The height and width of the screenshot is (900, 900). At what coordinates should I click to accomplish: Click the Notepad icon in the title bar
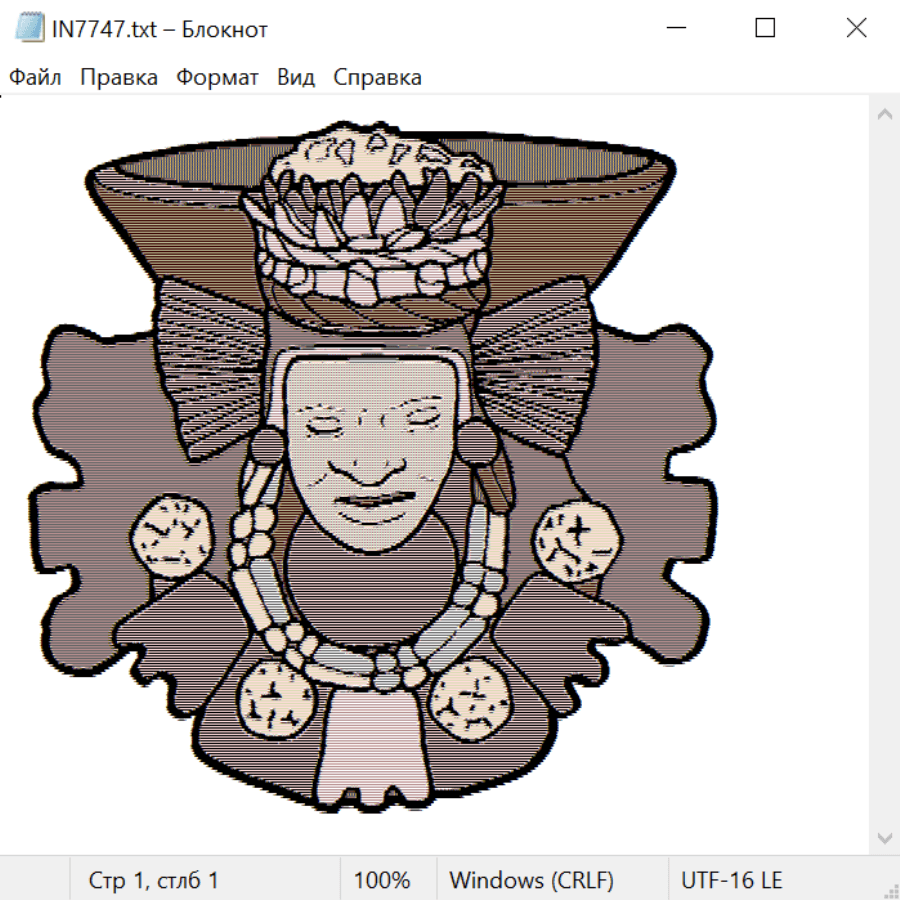pyautogui.click(x=30, y=28)
